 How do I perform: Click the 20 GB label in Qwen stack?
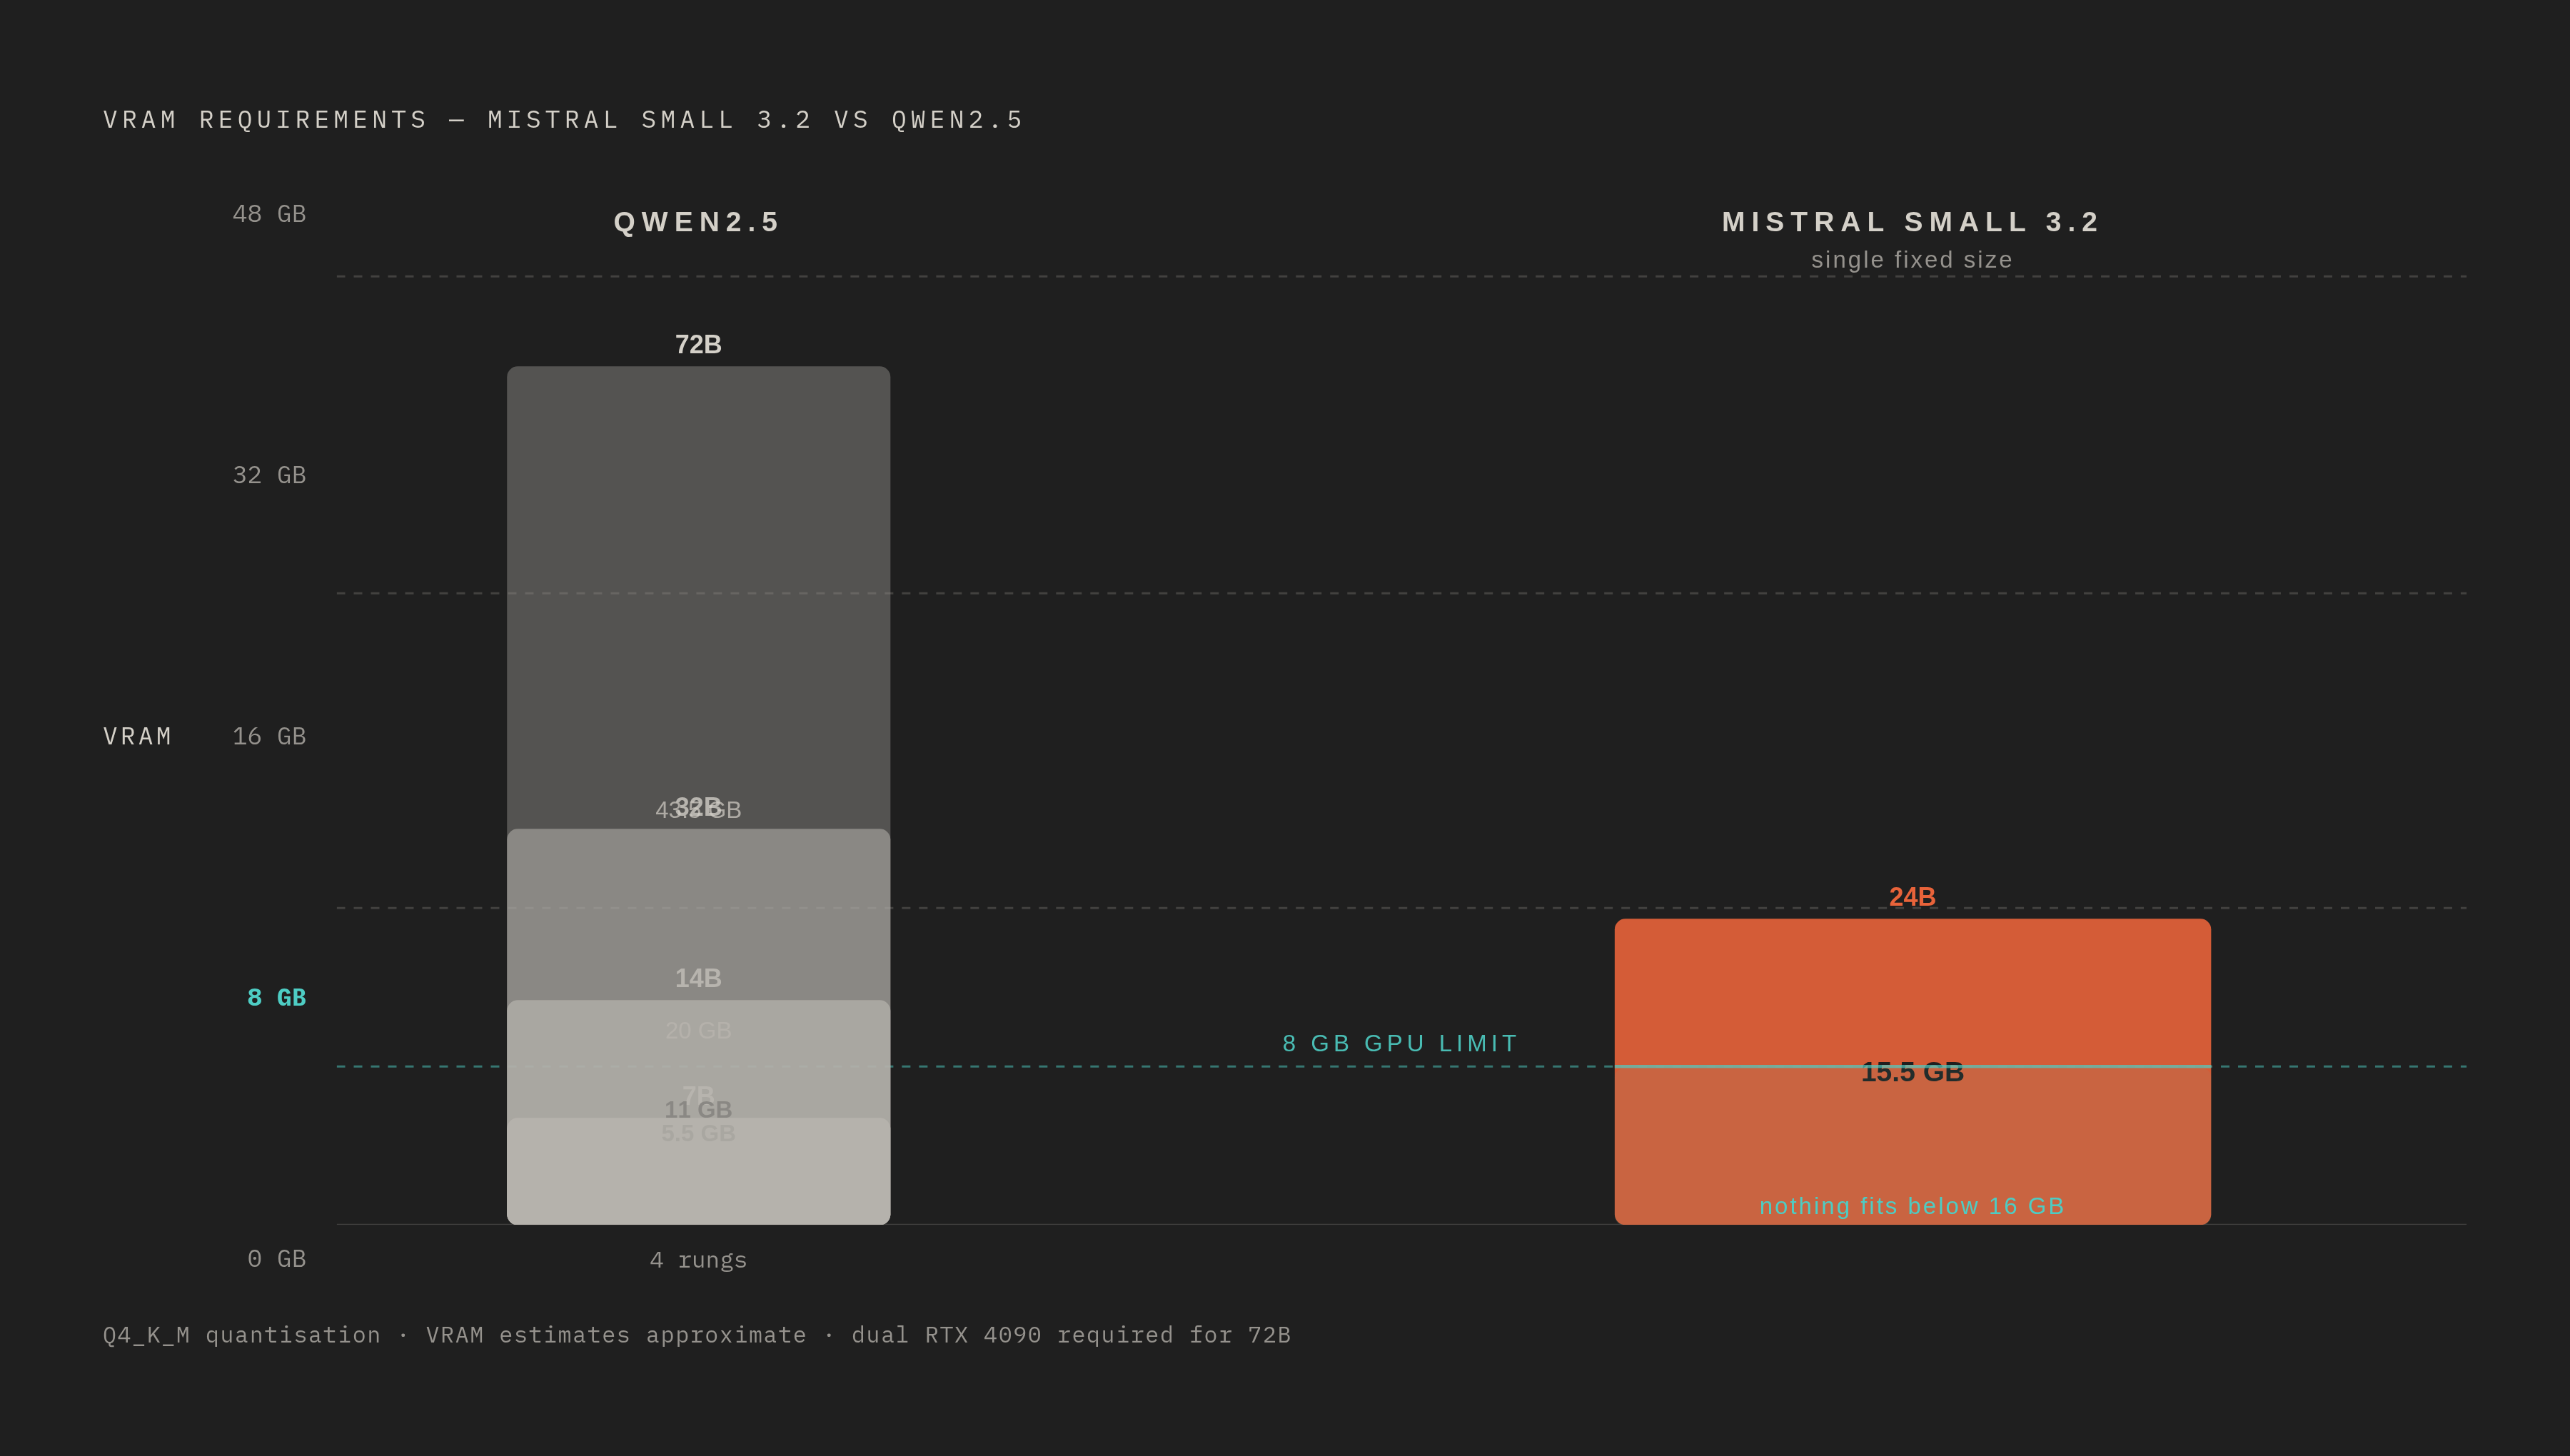[x=698, y=1030]
